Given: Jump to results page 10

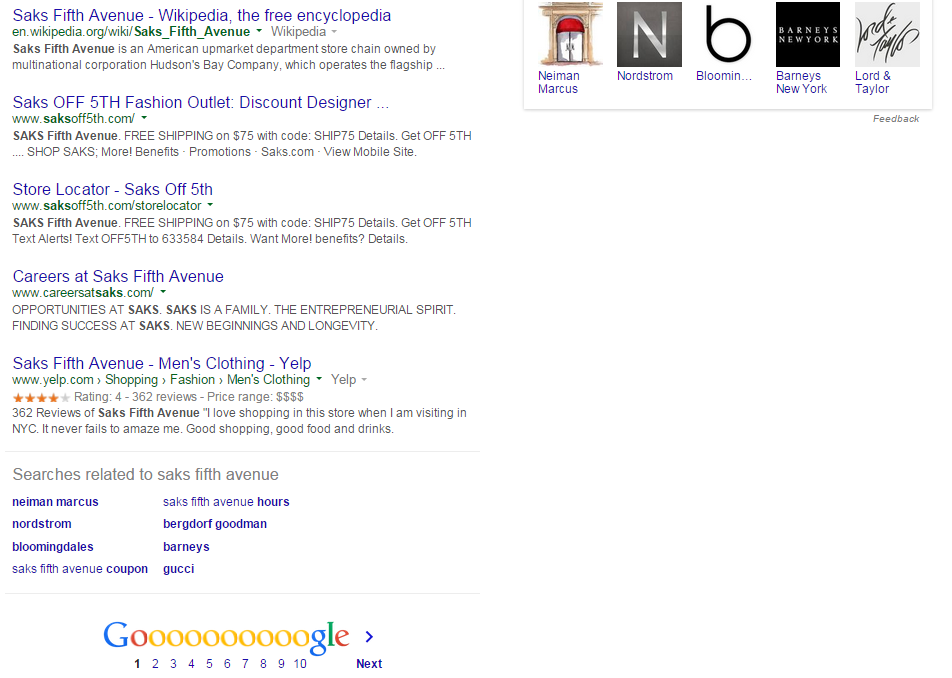Looking at the screenshot, I should click(300, 664).
